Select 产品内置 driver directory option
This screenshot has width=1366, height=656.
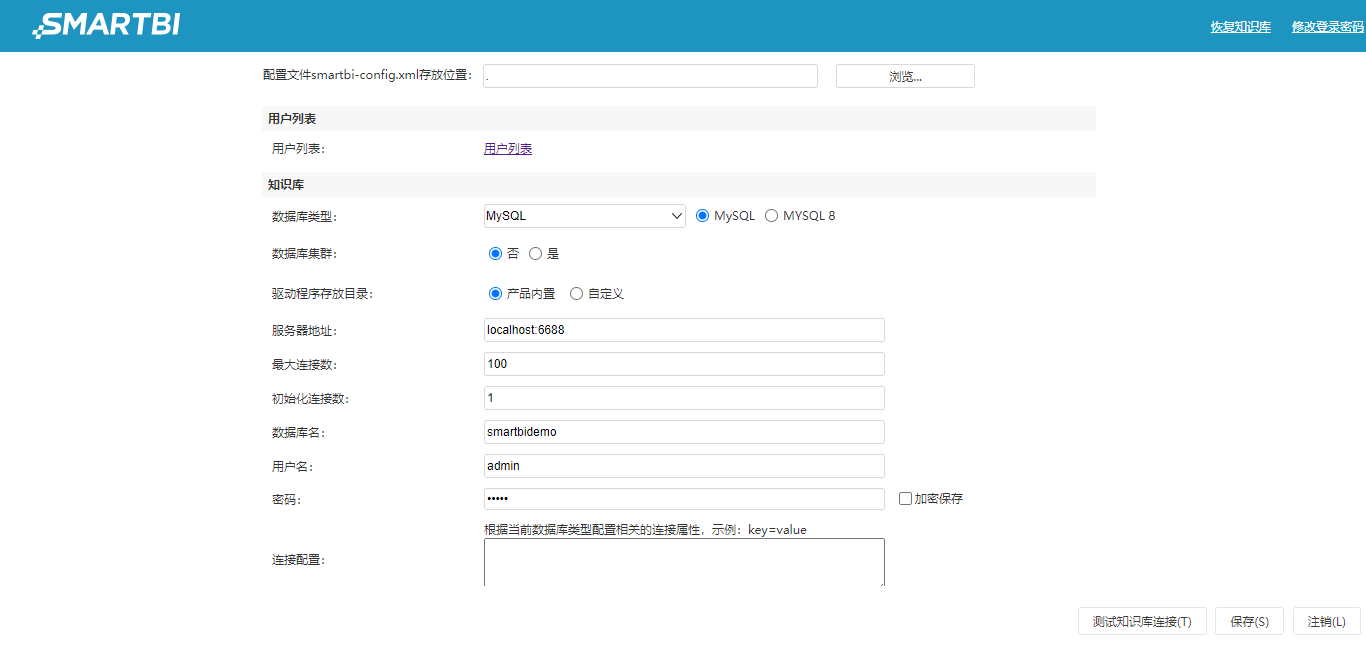495,294
